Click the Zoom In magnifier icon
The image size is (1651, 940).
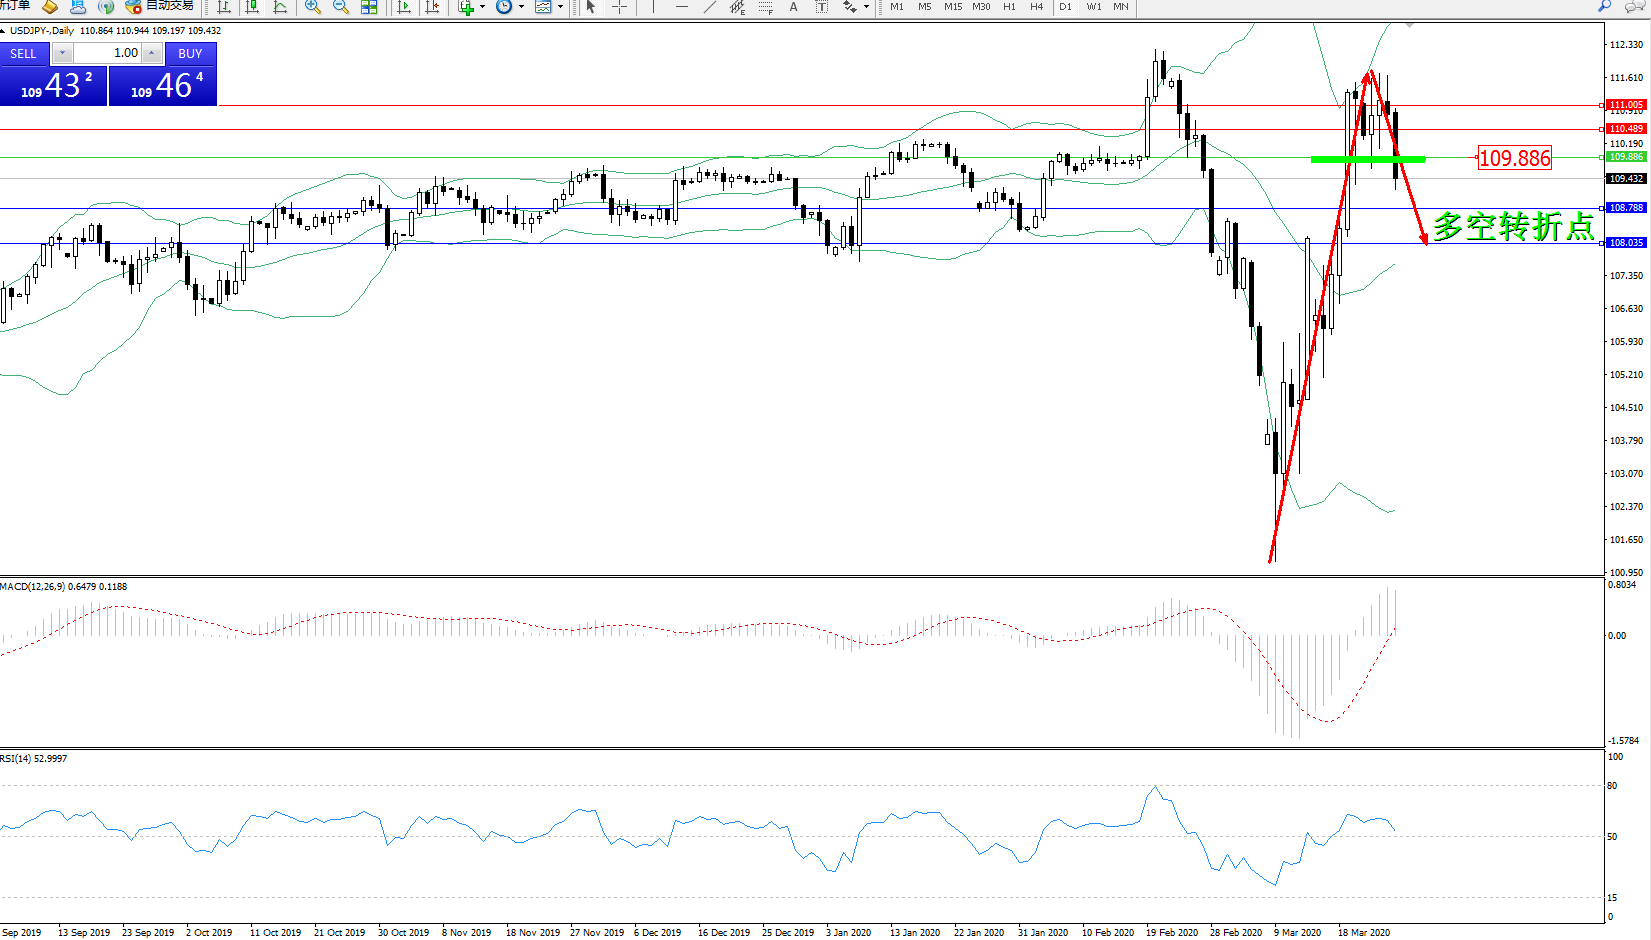coord(313,7)
